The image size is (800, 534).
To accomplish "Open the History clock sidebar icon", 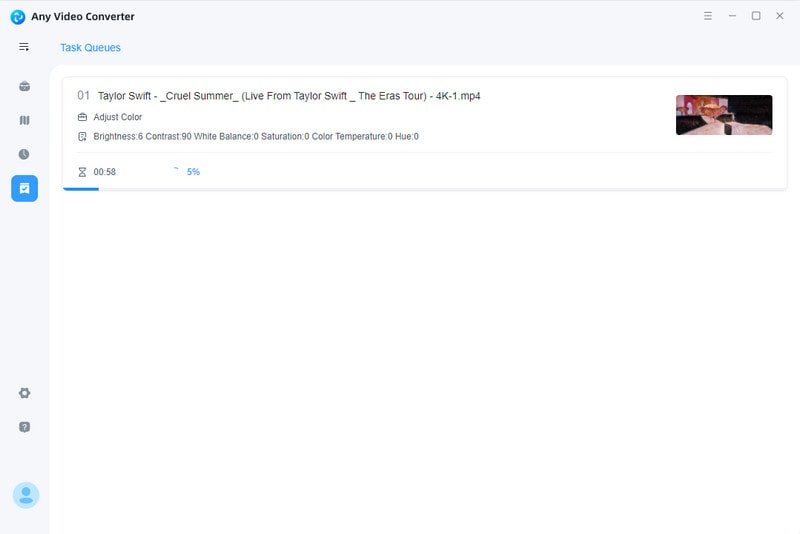I will pyautogui.click(x=24, y=154).
